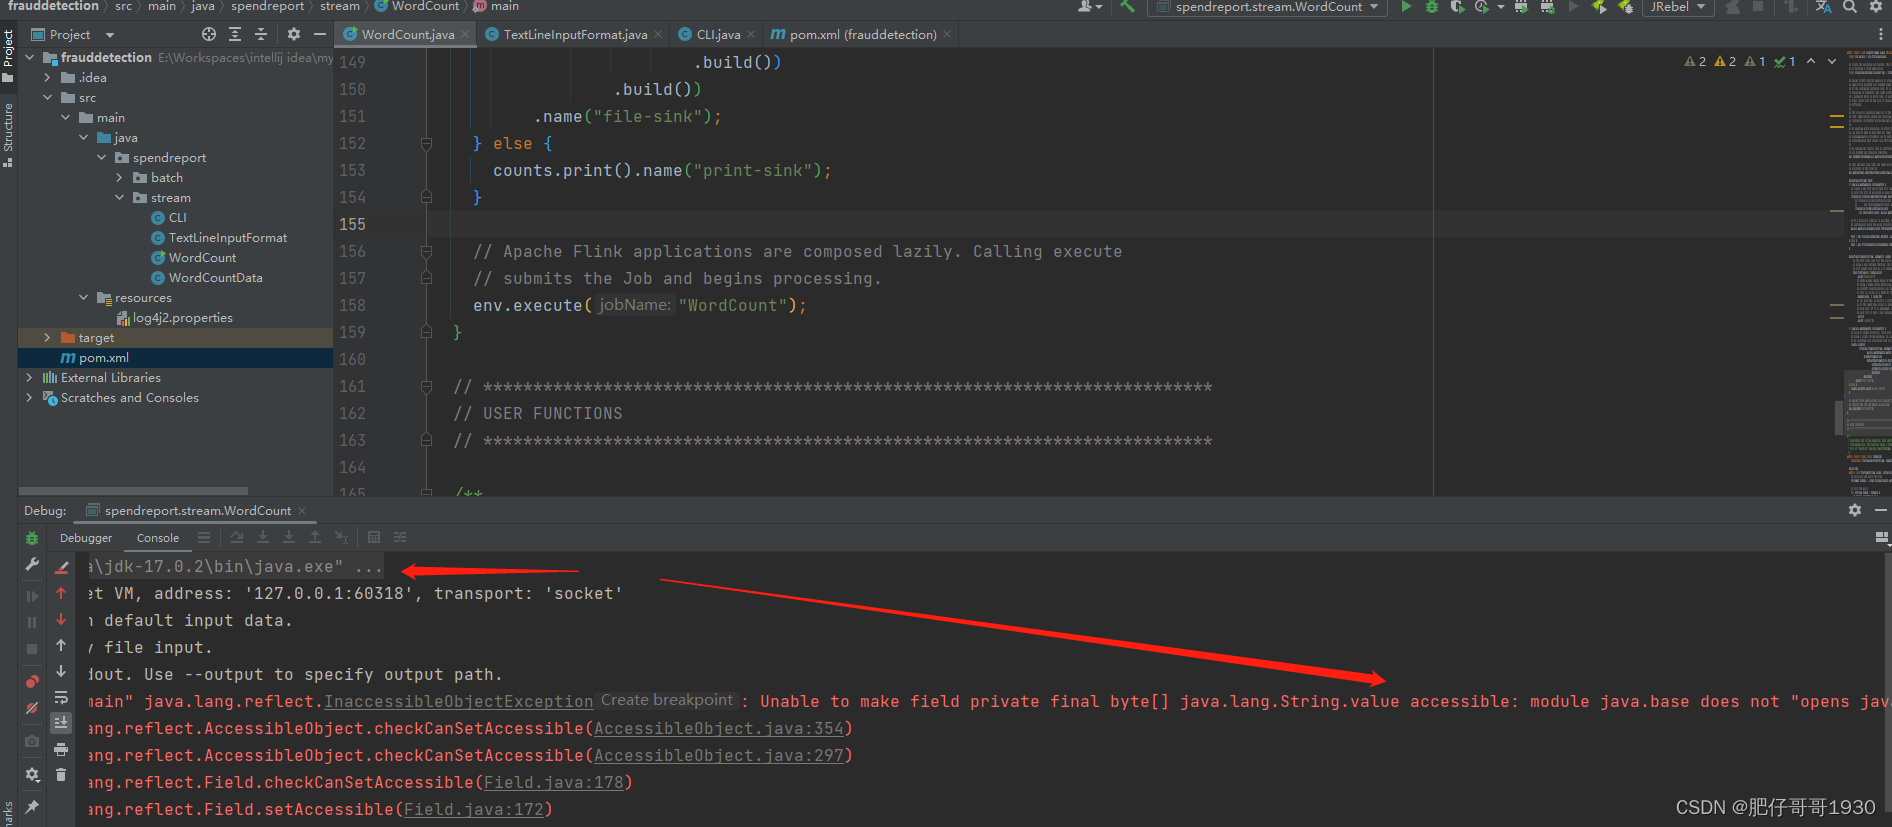Jump to next stack trace red down arrow
The image size is (1892, 827).
(61, 619)
